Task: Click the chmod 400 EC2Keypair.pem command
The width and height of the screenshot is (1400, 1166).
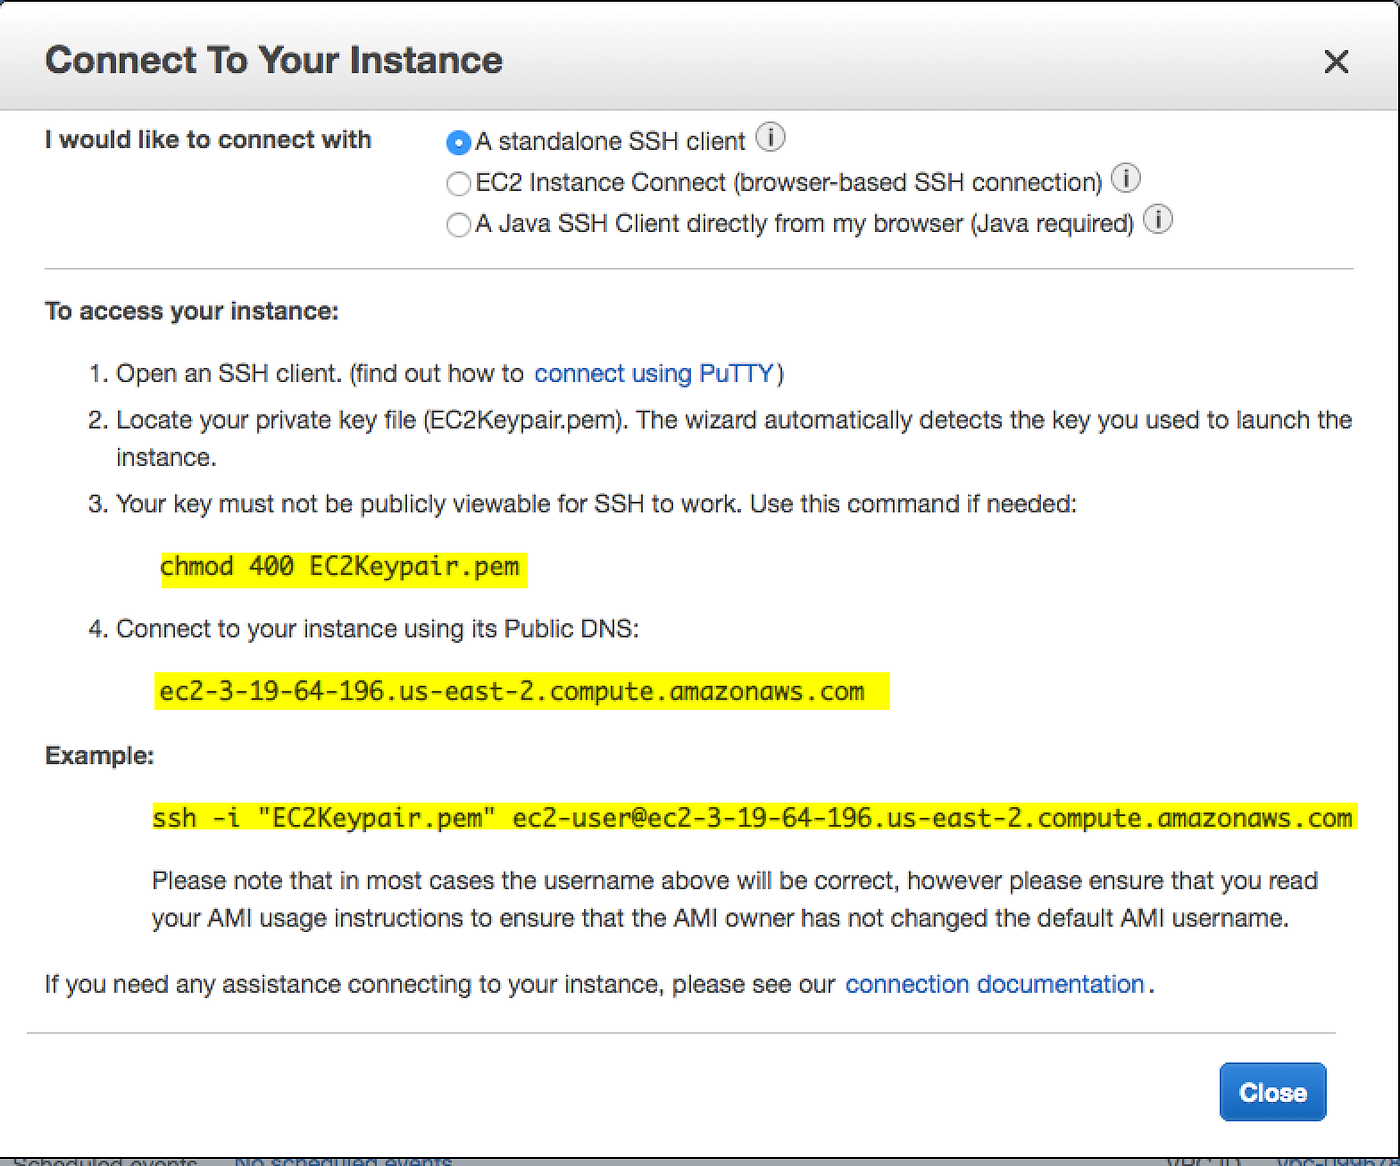Action: 342,567
